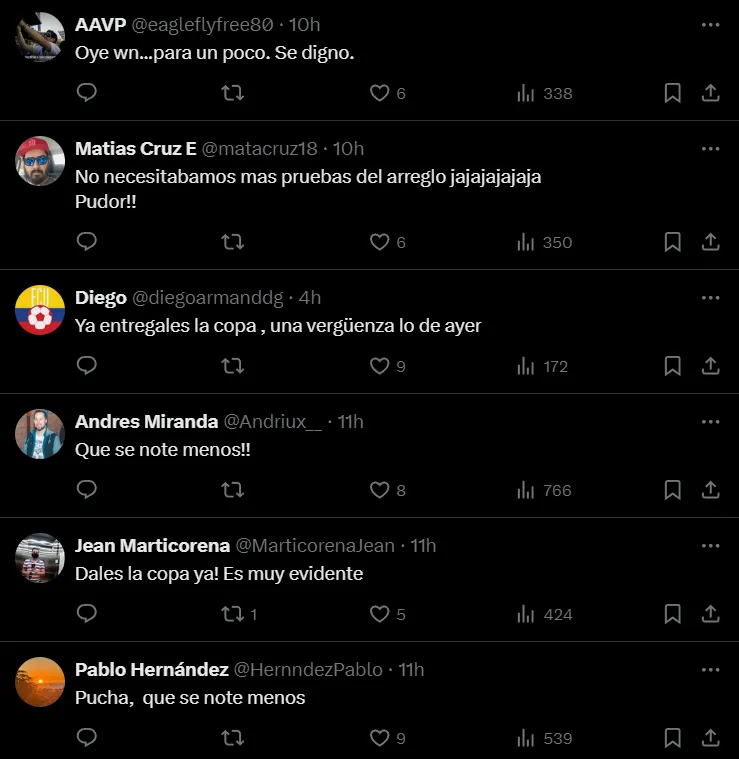Share AAVP's tweet
The height and width of the screenshot is (759, 739).
(x=711, y=93)
